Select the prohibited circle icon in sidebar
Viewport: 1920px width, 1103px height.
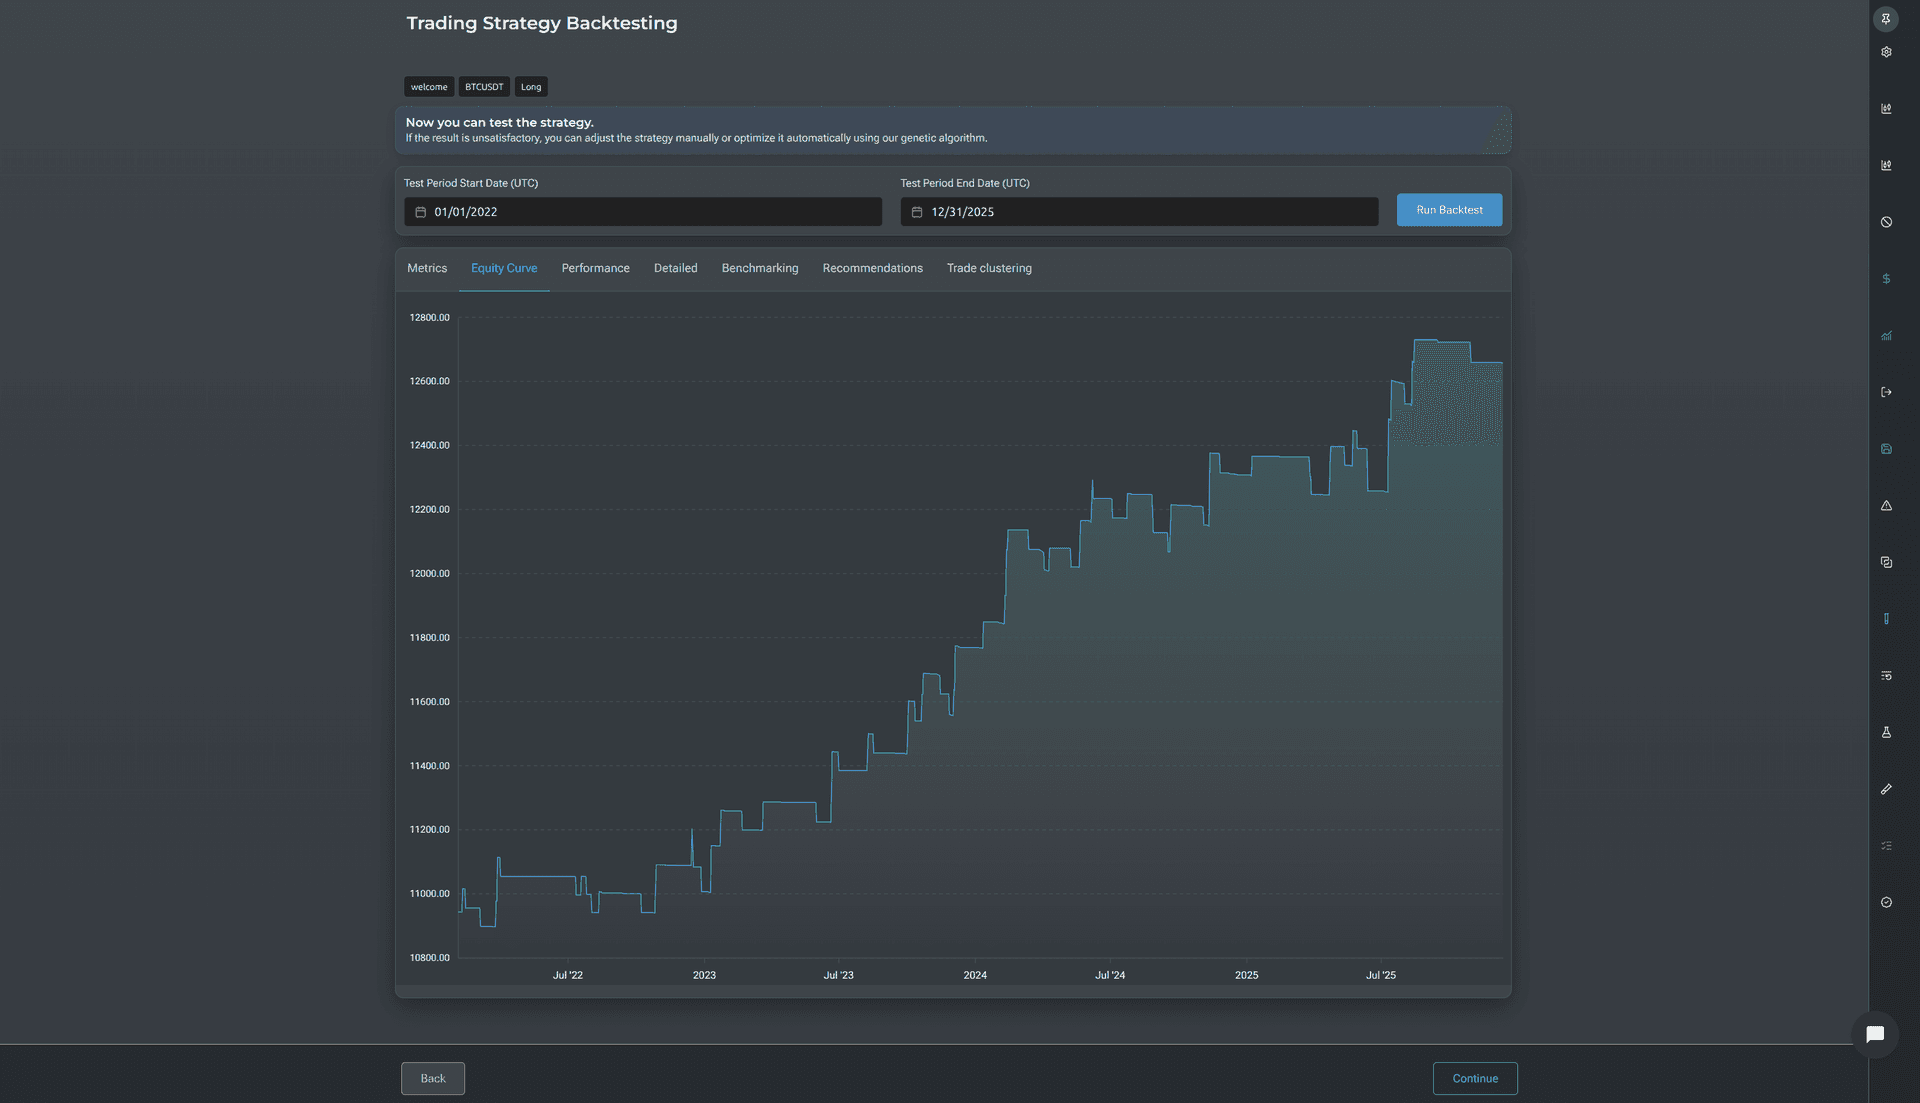[1886, 222]
